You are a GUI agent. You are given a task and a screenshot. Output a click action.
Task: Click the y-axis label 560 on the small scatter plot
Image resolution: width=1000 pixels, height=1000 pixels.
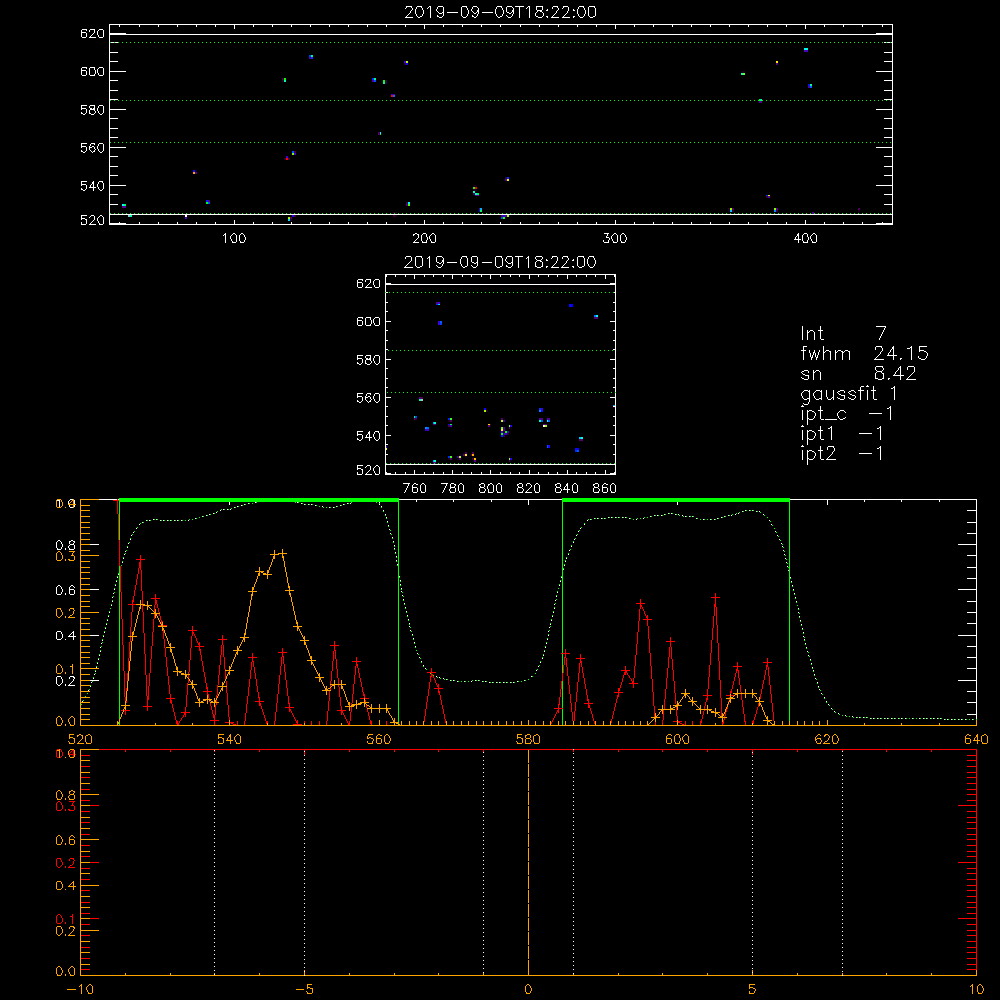(368, 397)
